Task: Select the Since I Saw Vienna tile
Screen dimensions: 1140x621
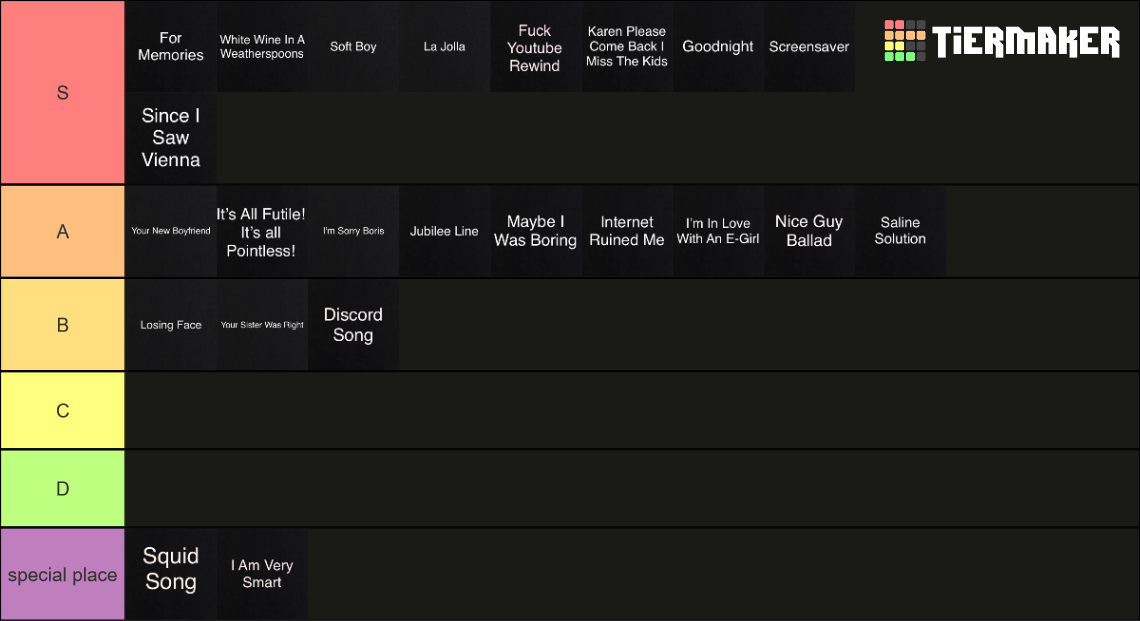Action: pyautogui.click(x=171, y=137)
